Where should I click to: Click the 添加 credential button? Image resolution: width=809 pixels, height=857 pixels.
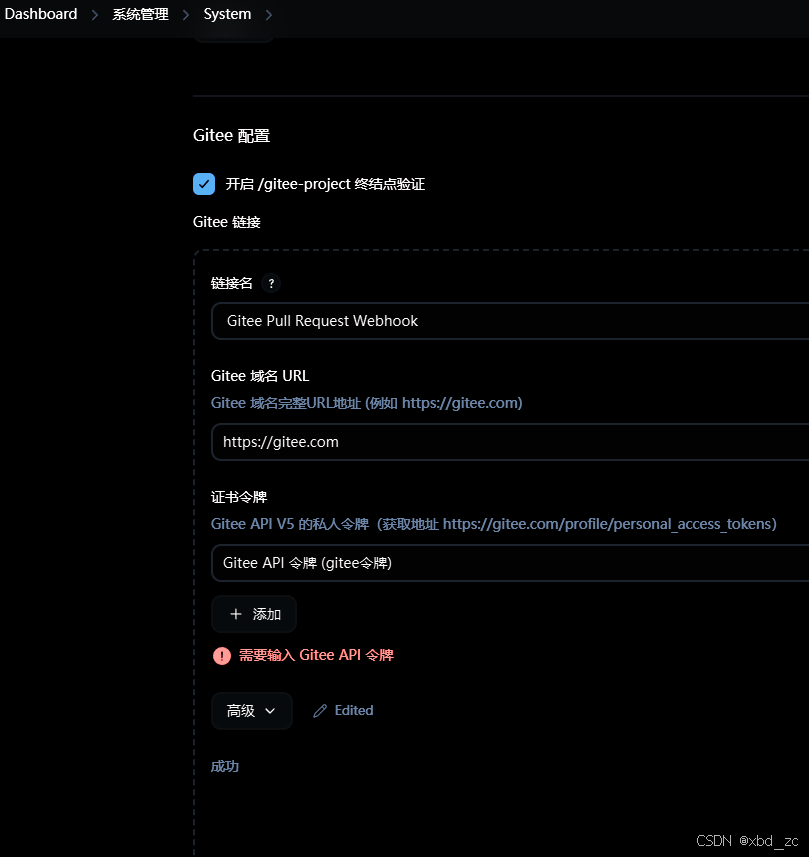(254, 614)
